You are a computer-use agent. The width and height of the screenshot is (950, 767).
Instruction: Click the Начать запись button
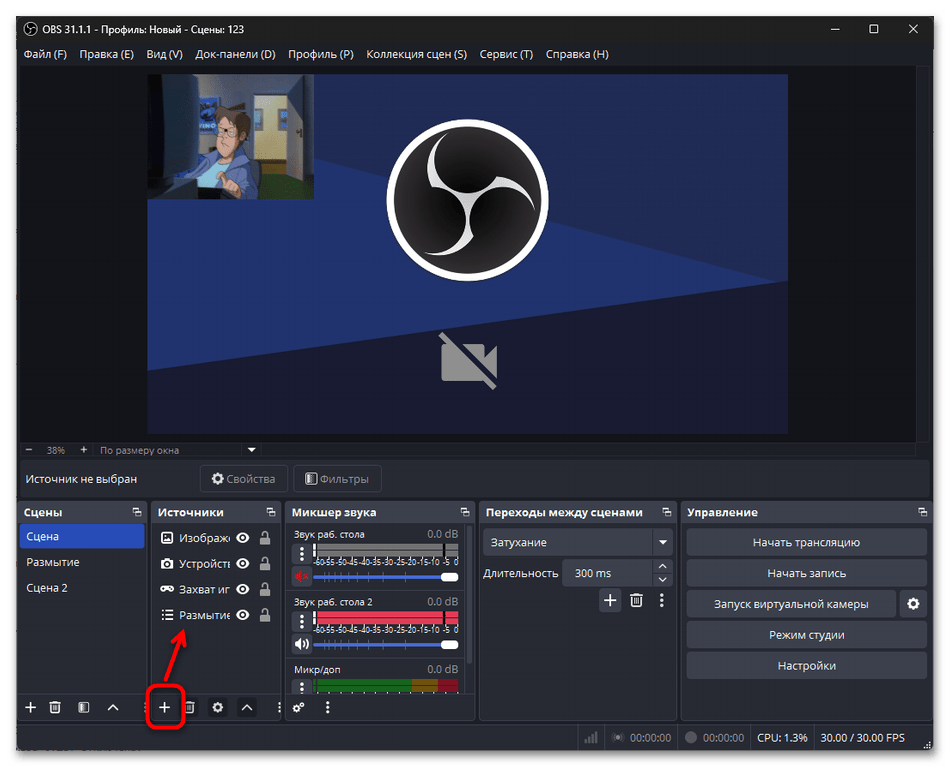806,573
